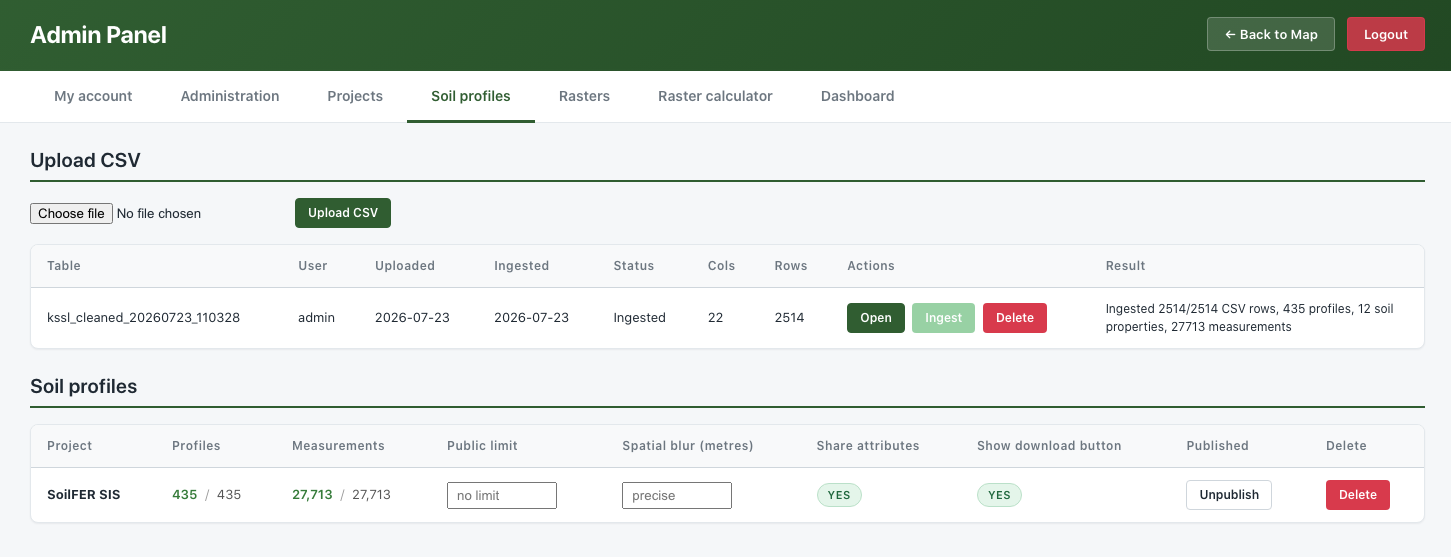Click the Choose file button
Screen dimensions: 1451x557
[71, 213]
